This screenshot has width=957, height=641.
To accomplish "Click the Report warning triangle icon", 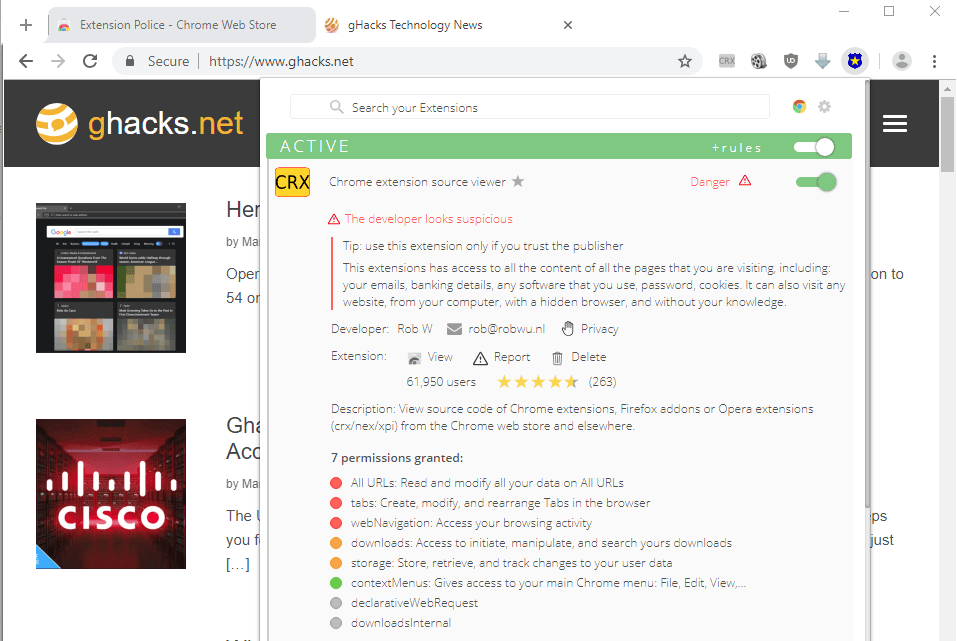I will 480,358.
